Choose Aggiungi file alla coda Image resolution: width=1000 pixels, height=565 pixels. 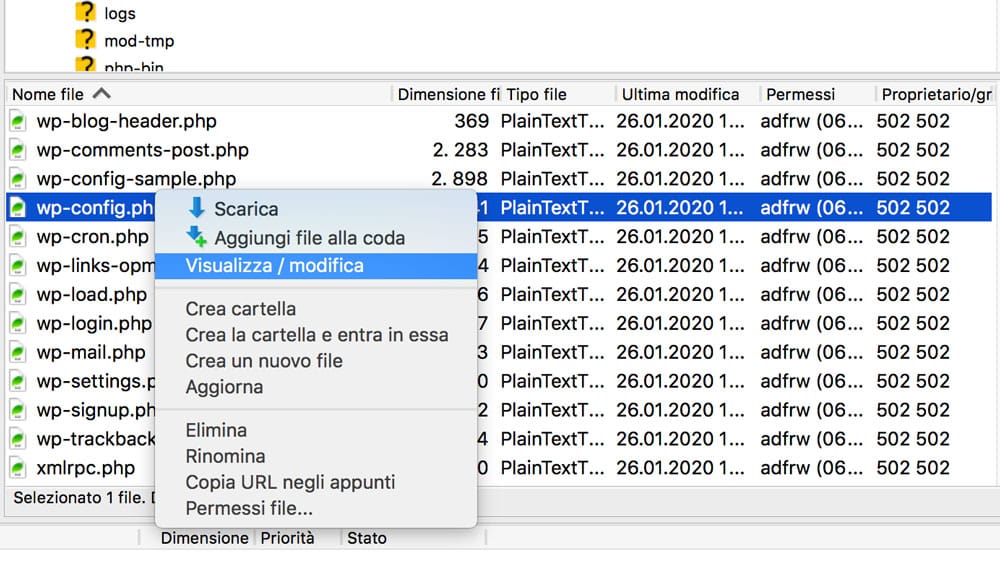pos(309,238)
